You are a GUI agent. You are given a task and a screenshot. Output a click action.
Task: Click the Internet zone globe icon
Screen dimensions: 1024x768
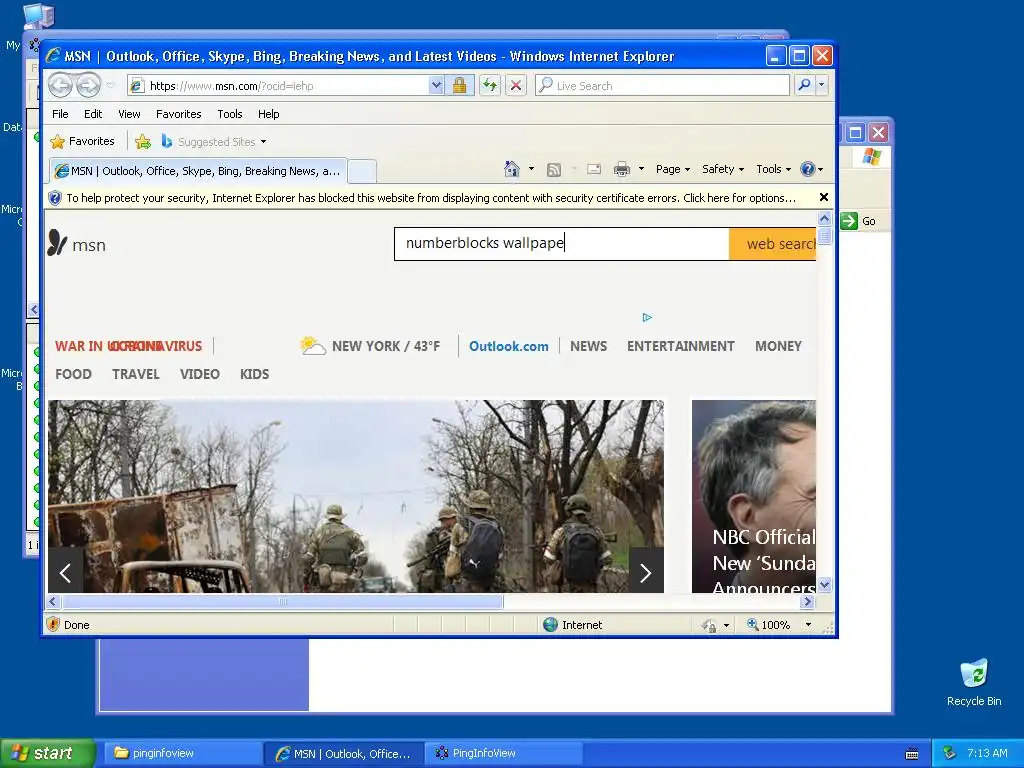coord(551,625)
